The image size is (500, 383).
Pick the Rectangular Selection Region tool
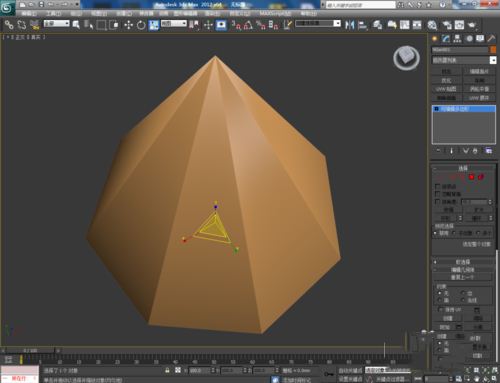(x=101, y=25)
